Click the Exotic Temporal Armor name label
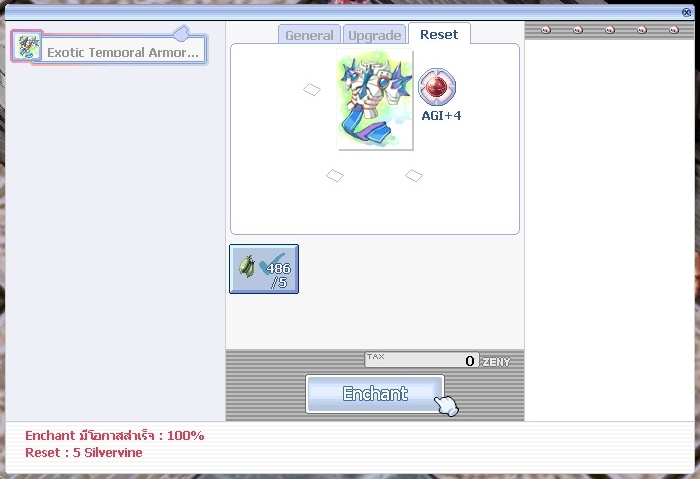 pyautogui.click(x=122, y=52)
